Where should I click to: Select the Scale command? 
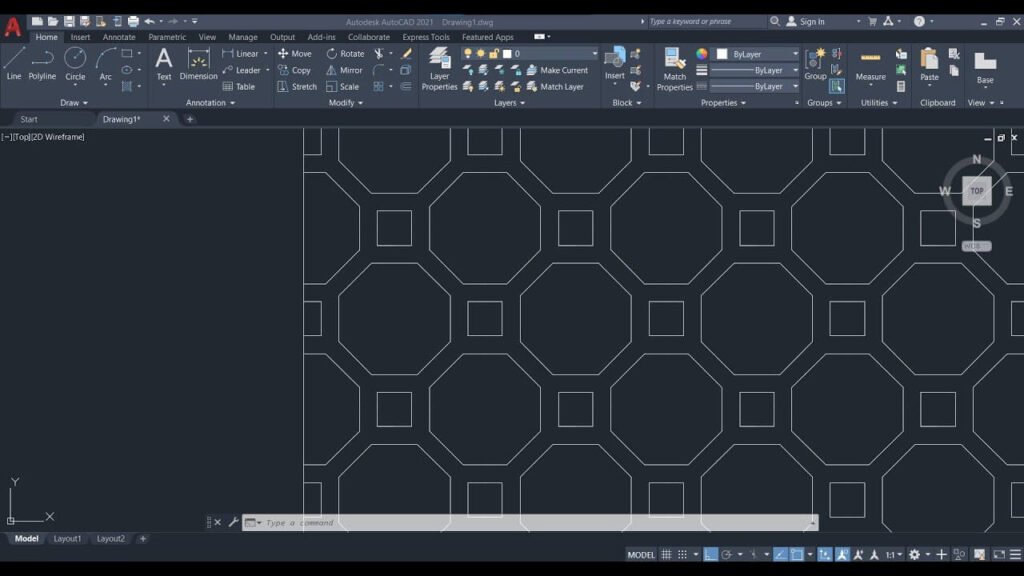[343, 86]
